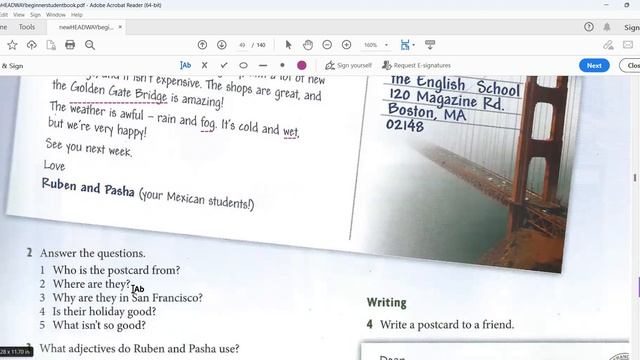This screenshot has width=640, height=360.
Task: Open the find text magnifier icon
Action: pyautogui.click(x=90, y=45)
